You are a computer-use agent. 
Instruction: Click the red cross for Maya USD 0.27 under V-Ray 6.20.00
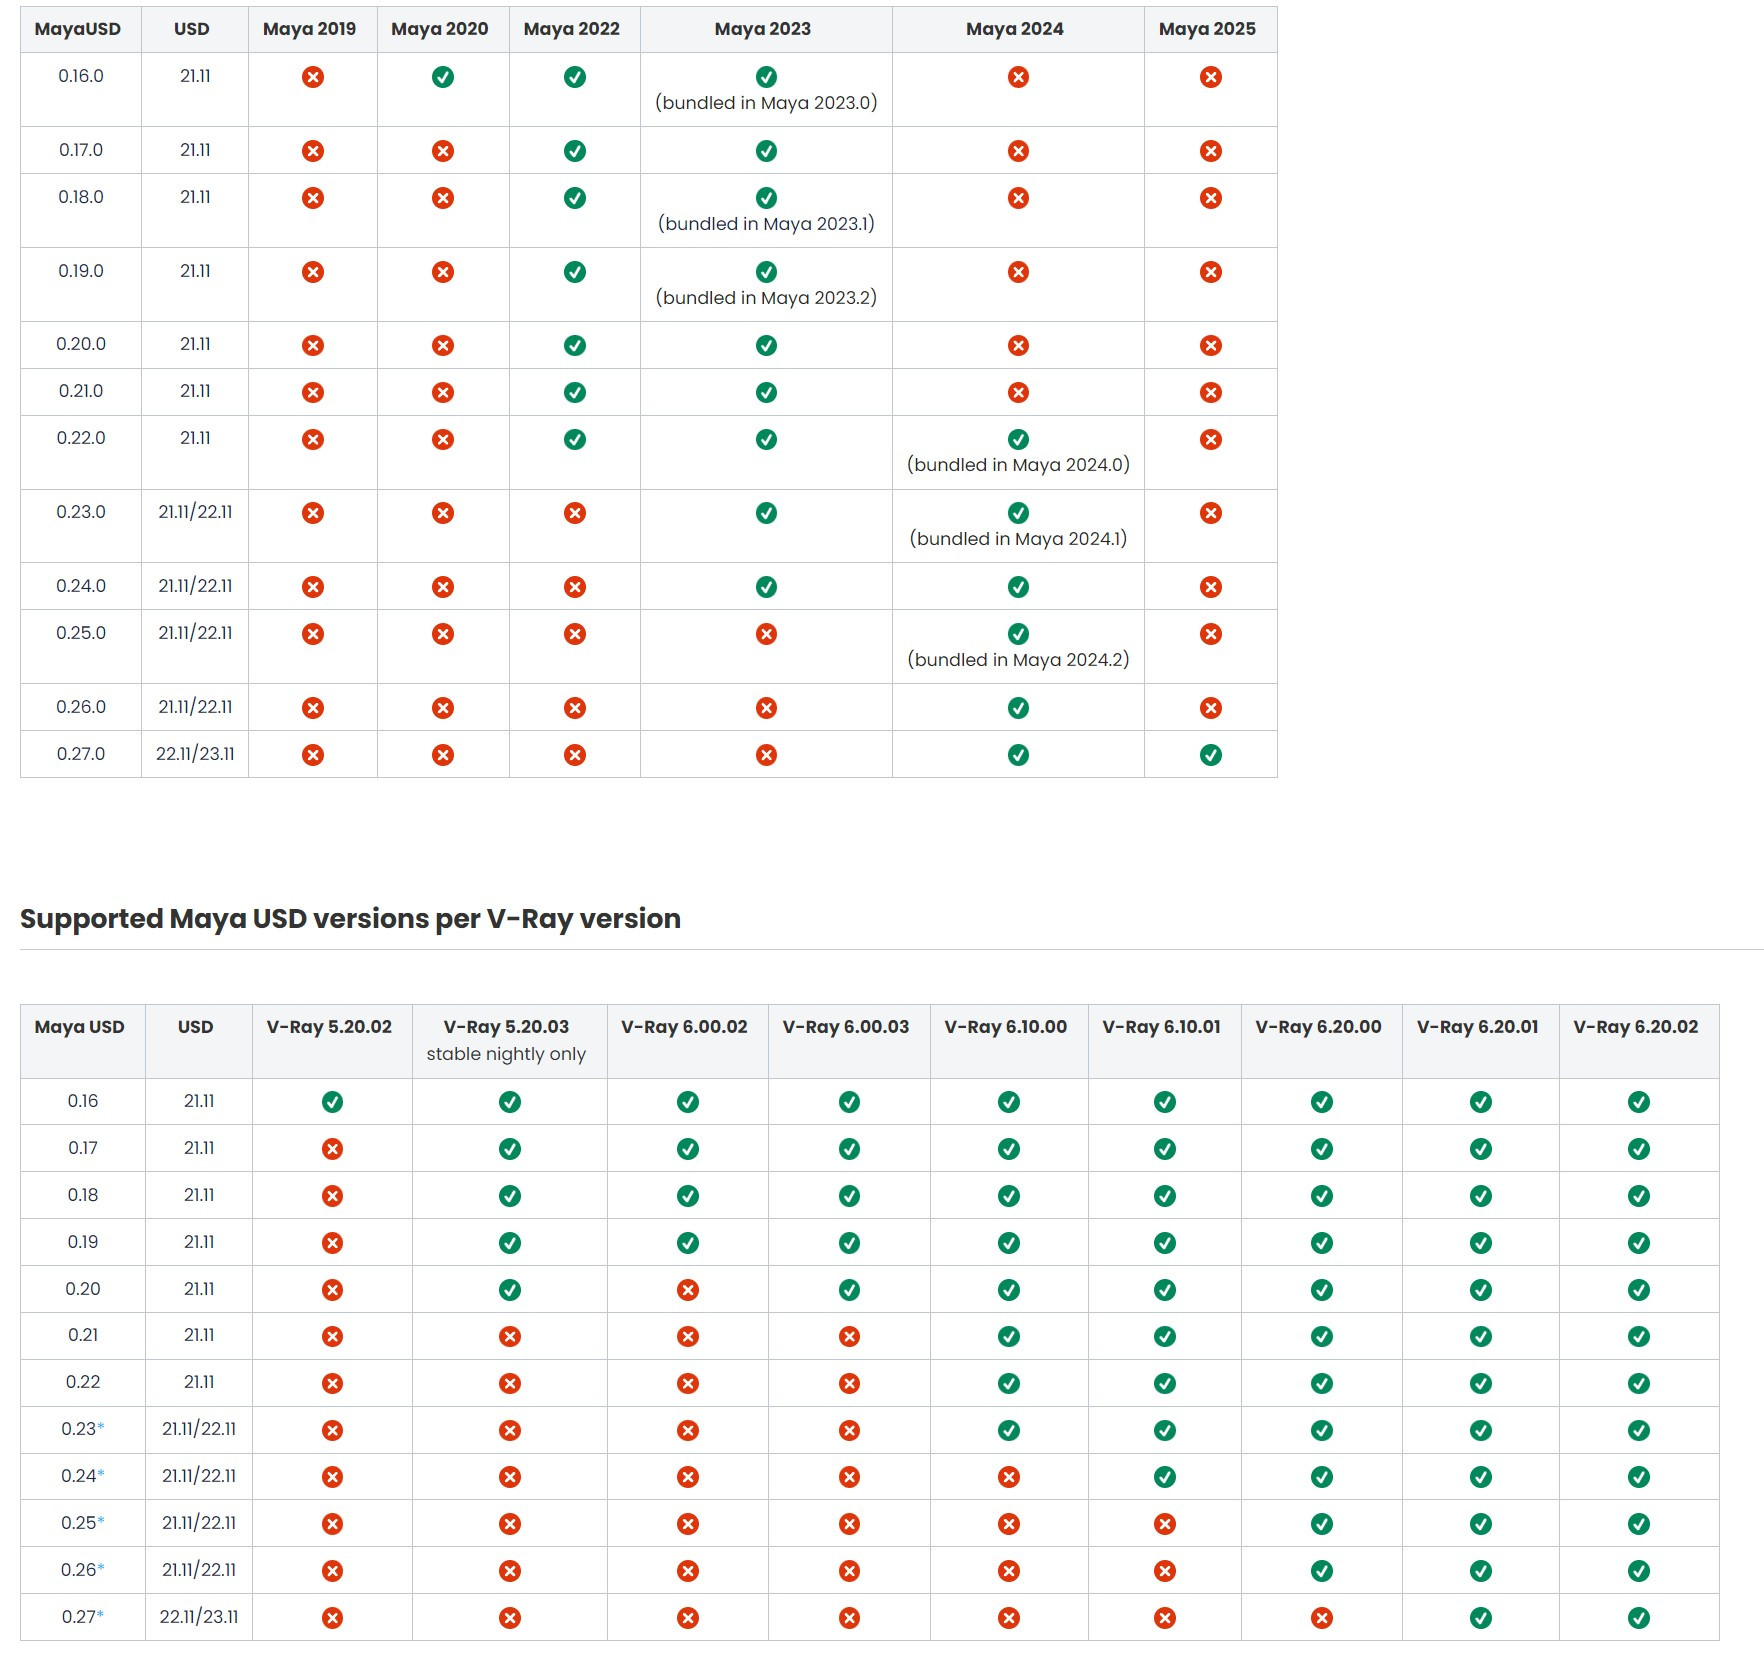click(1322, 1618)
